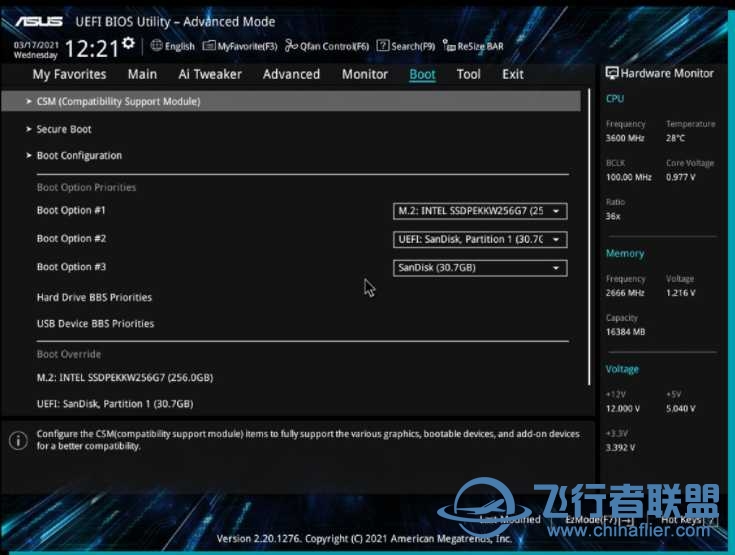This screenshot has width=735, height=555.
Task: Click the 03/17/2021 date text
Action: [36, 45]
